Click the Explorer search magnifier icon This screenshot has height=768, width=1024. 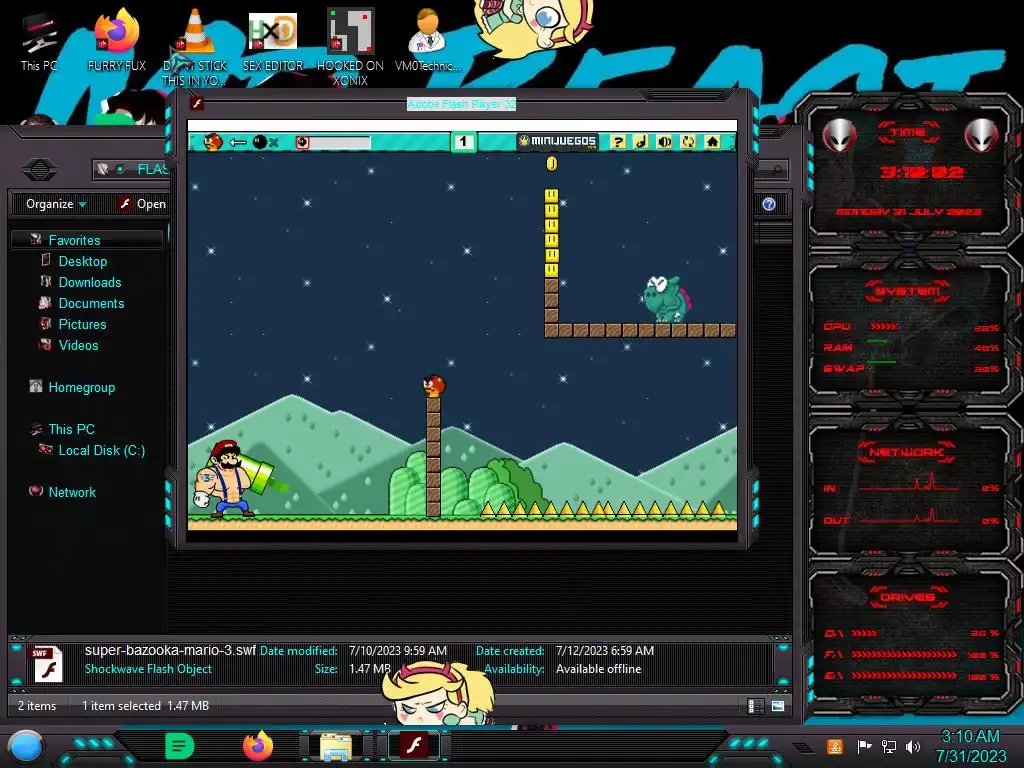(776, 170)
